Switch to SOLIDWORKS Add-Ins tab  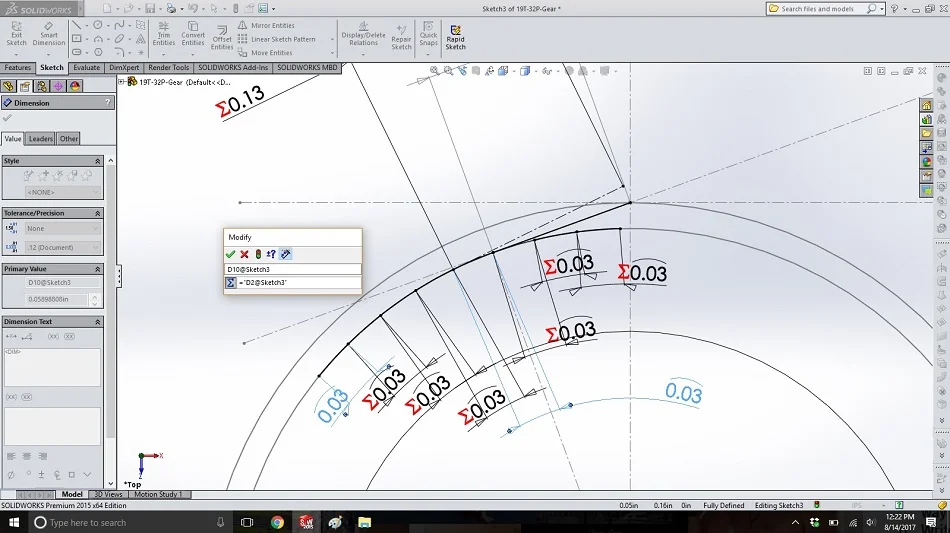point(233,67)
